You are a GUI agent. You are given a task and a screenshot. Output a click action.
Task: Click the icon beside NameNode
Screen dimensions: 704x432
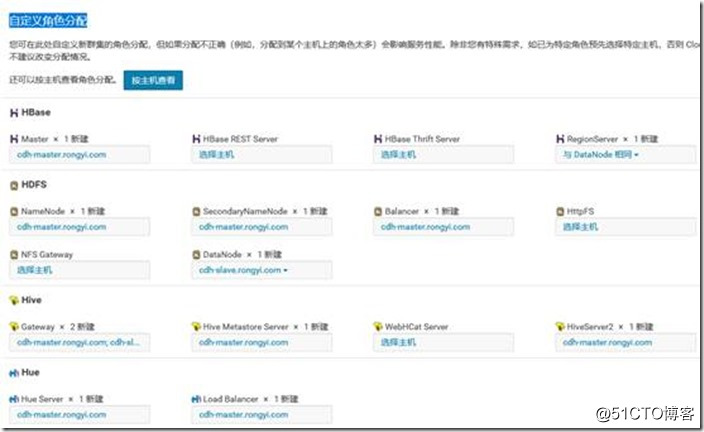point(14,212)
